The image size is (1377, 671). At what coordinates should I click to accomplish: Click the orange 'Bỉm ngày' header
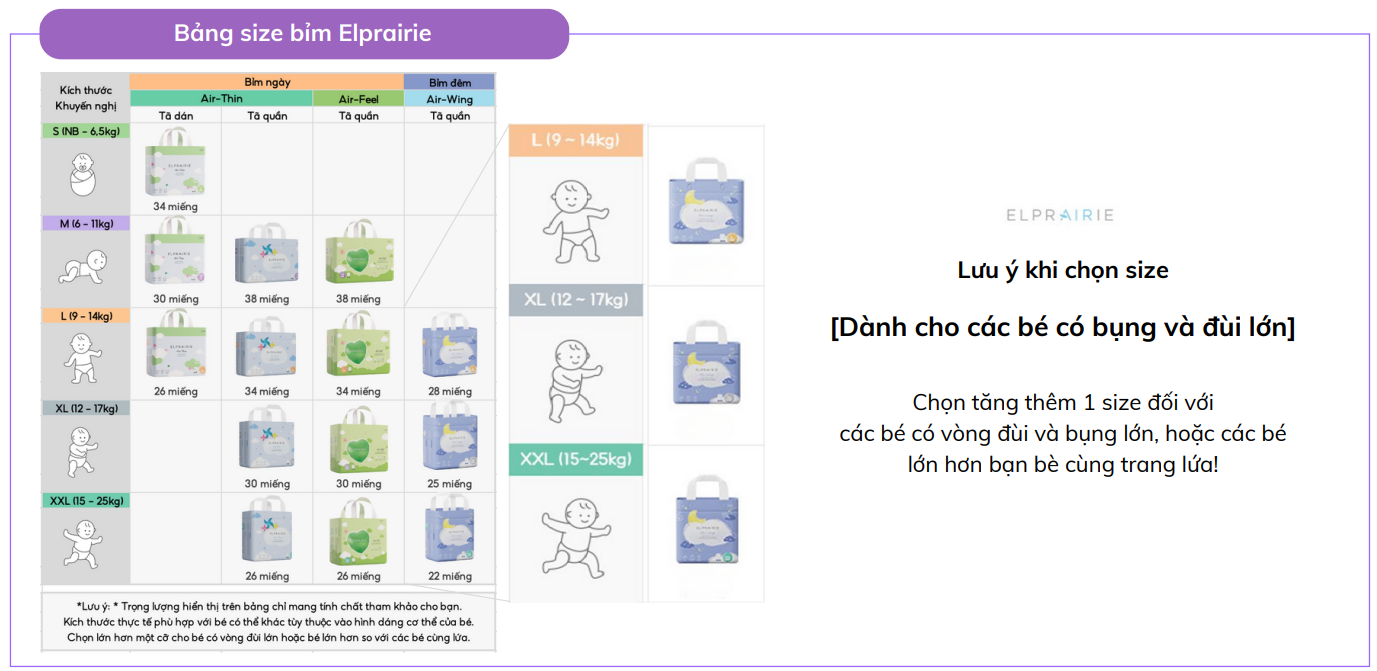[x=267, y=82]
